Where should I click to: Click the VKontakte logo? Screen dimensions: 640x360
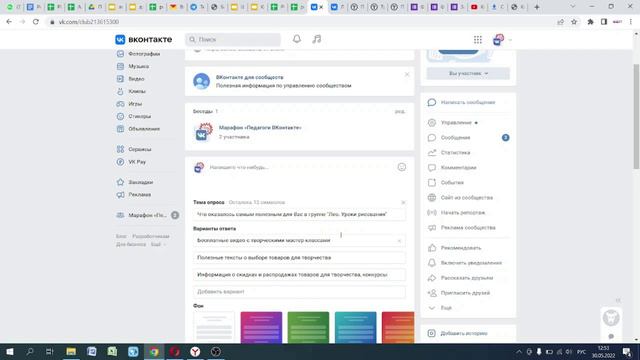point(144,40)
